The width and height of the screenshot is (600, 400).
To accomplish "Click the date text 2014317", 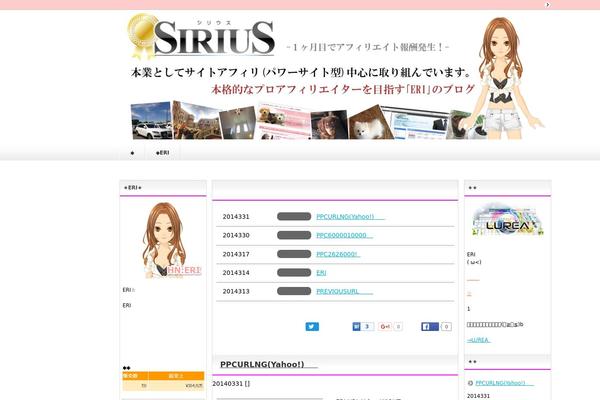I will (236, 254).
